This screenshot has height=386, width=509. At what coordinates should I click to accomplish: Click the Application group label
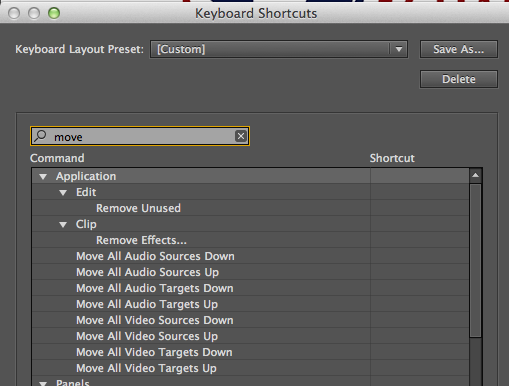click(86, 176)
